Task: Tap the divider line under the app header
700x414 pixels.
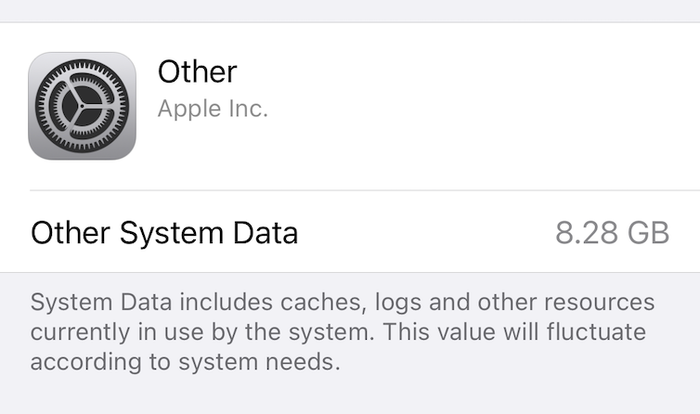Action: pyautogui.click(x=360, y=190)
